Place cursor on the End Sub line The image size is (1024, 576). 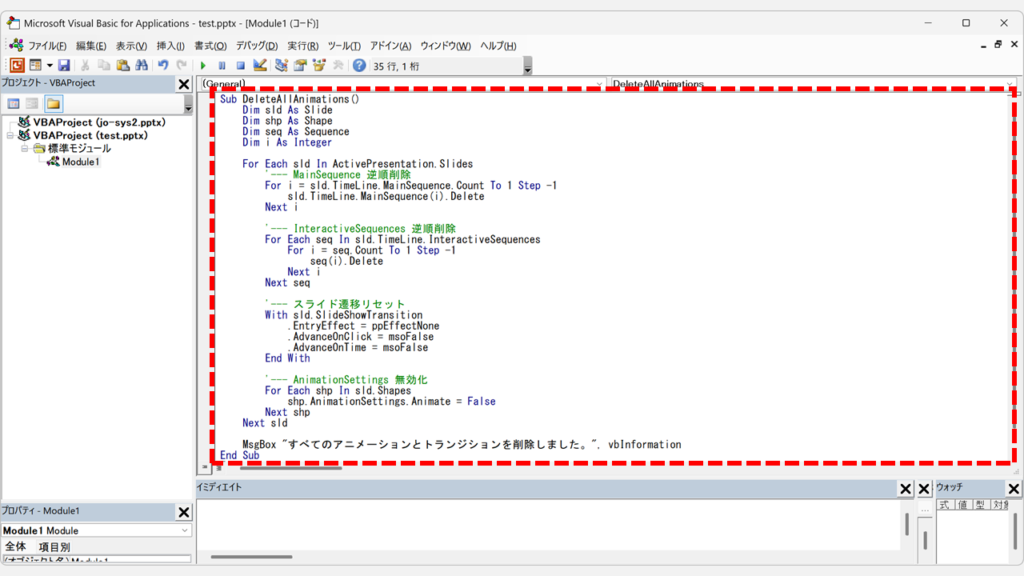tap(240, 455)
